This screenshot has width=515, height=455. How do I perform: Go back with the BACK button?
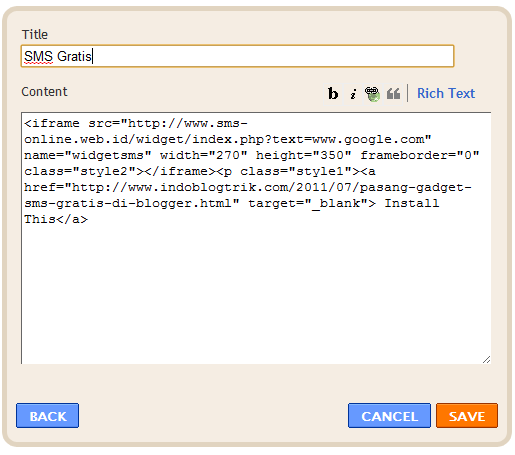(47, 416)
